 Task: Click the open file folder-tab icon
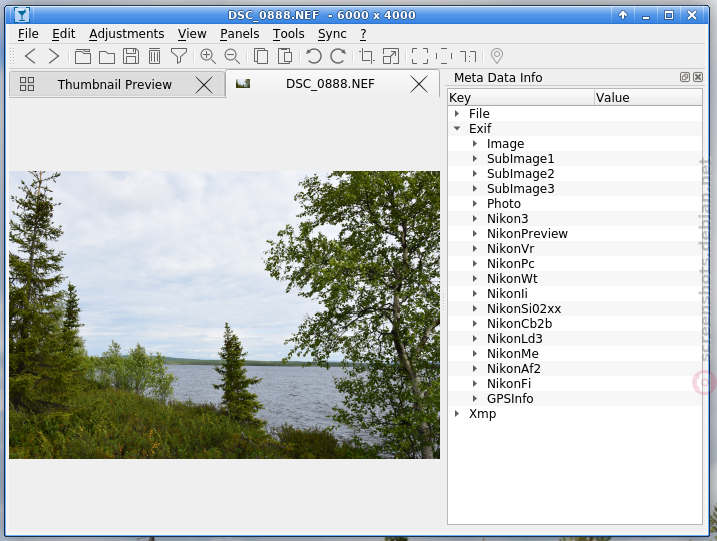coord(83,56)
